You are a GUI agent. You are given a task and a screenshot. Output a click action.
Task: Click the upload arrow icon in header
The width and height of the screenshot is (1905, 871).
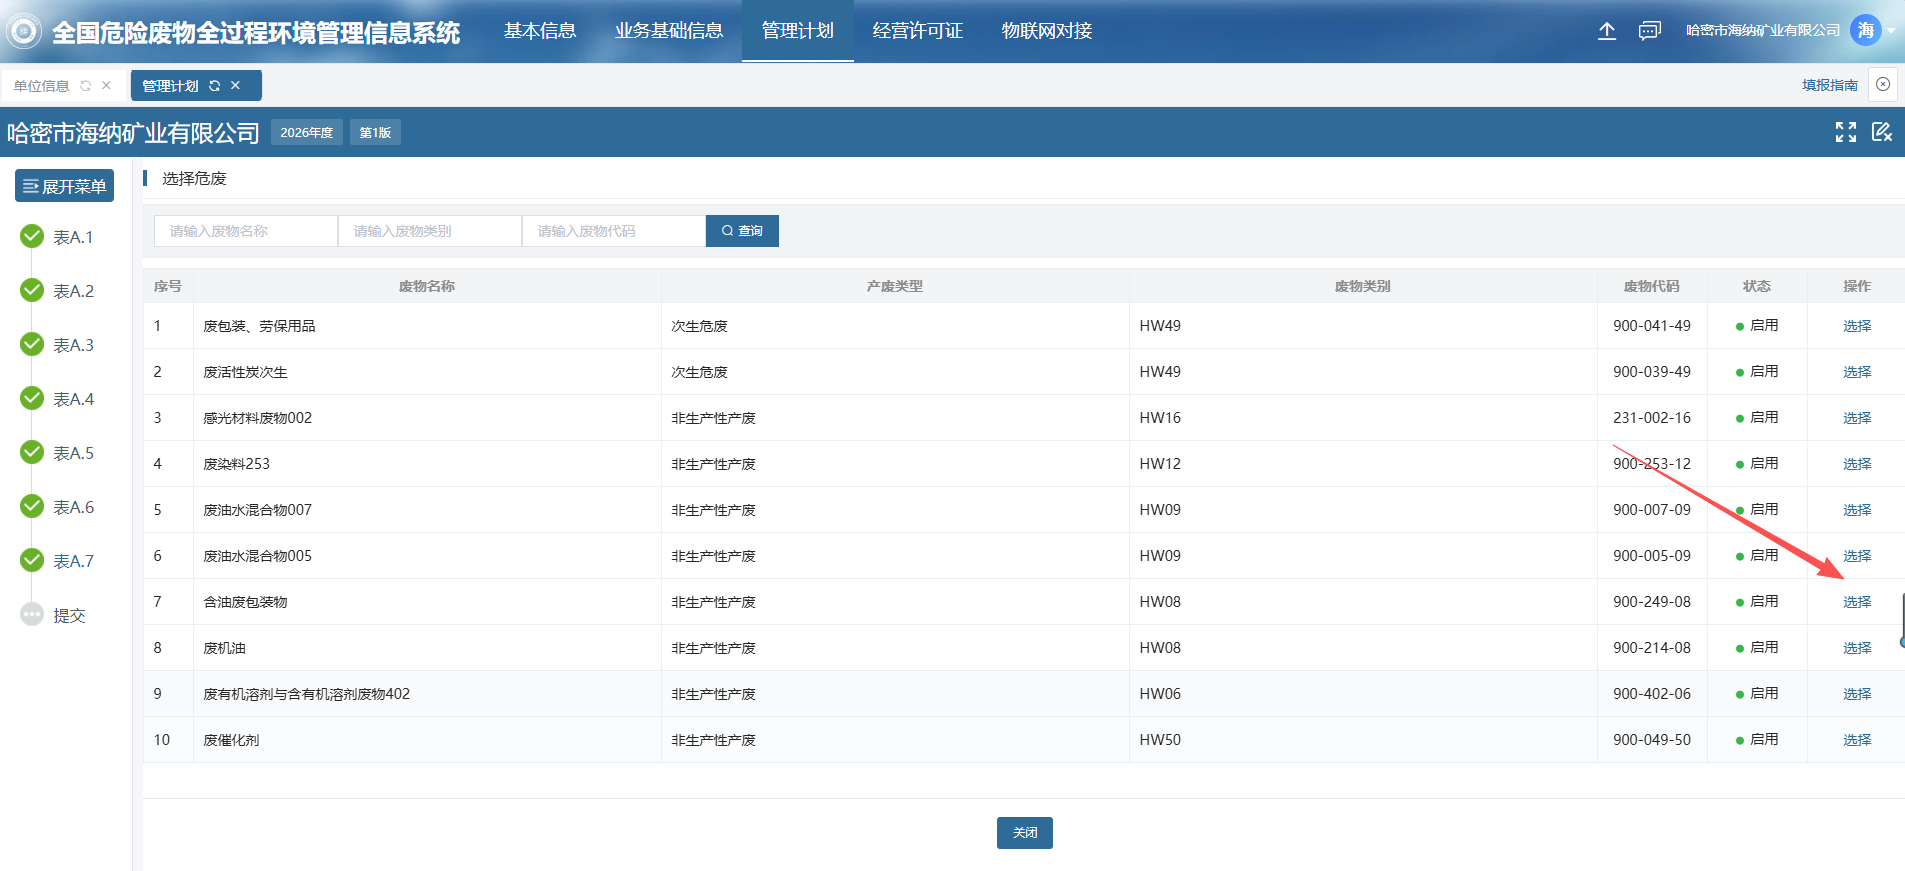(x=1607, y=31)
